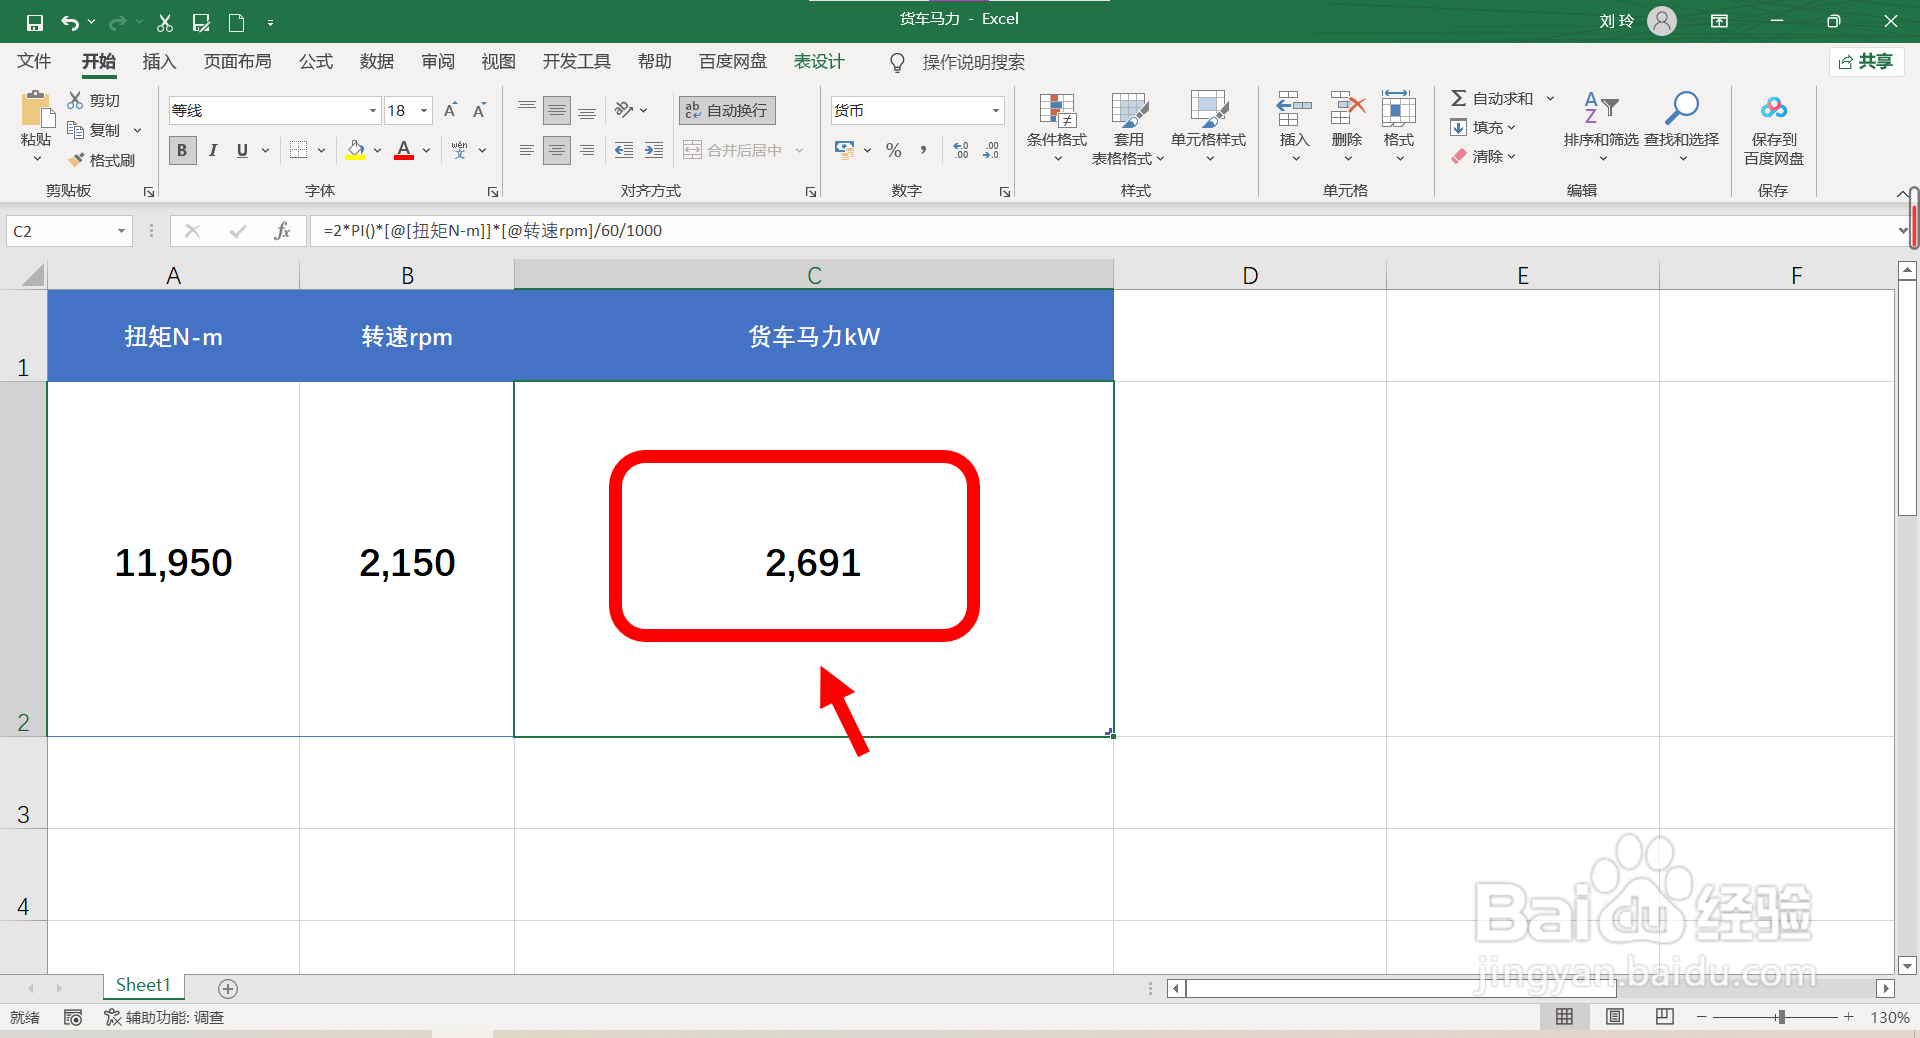The height and width of the screenshot is (1038, 1920).
Task: Switch to the 公式 Formulas tab
Action: [x=316, y=62]
